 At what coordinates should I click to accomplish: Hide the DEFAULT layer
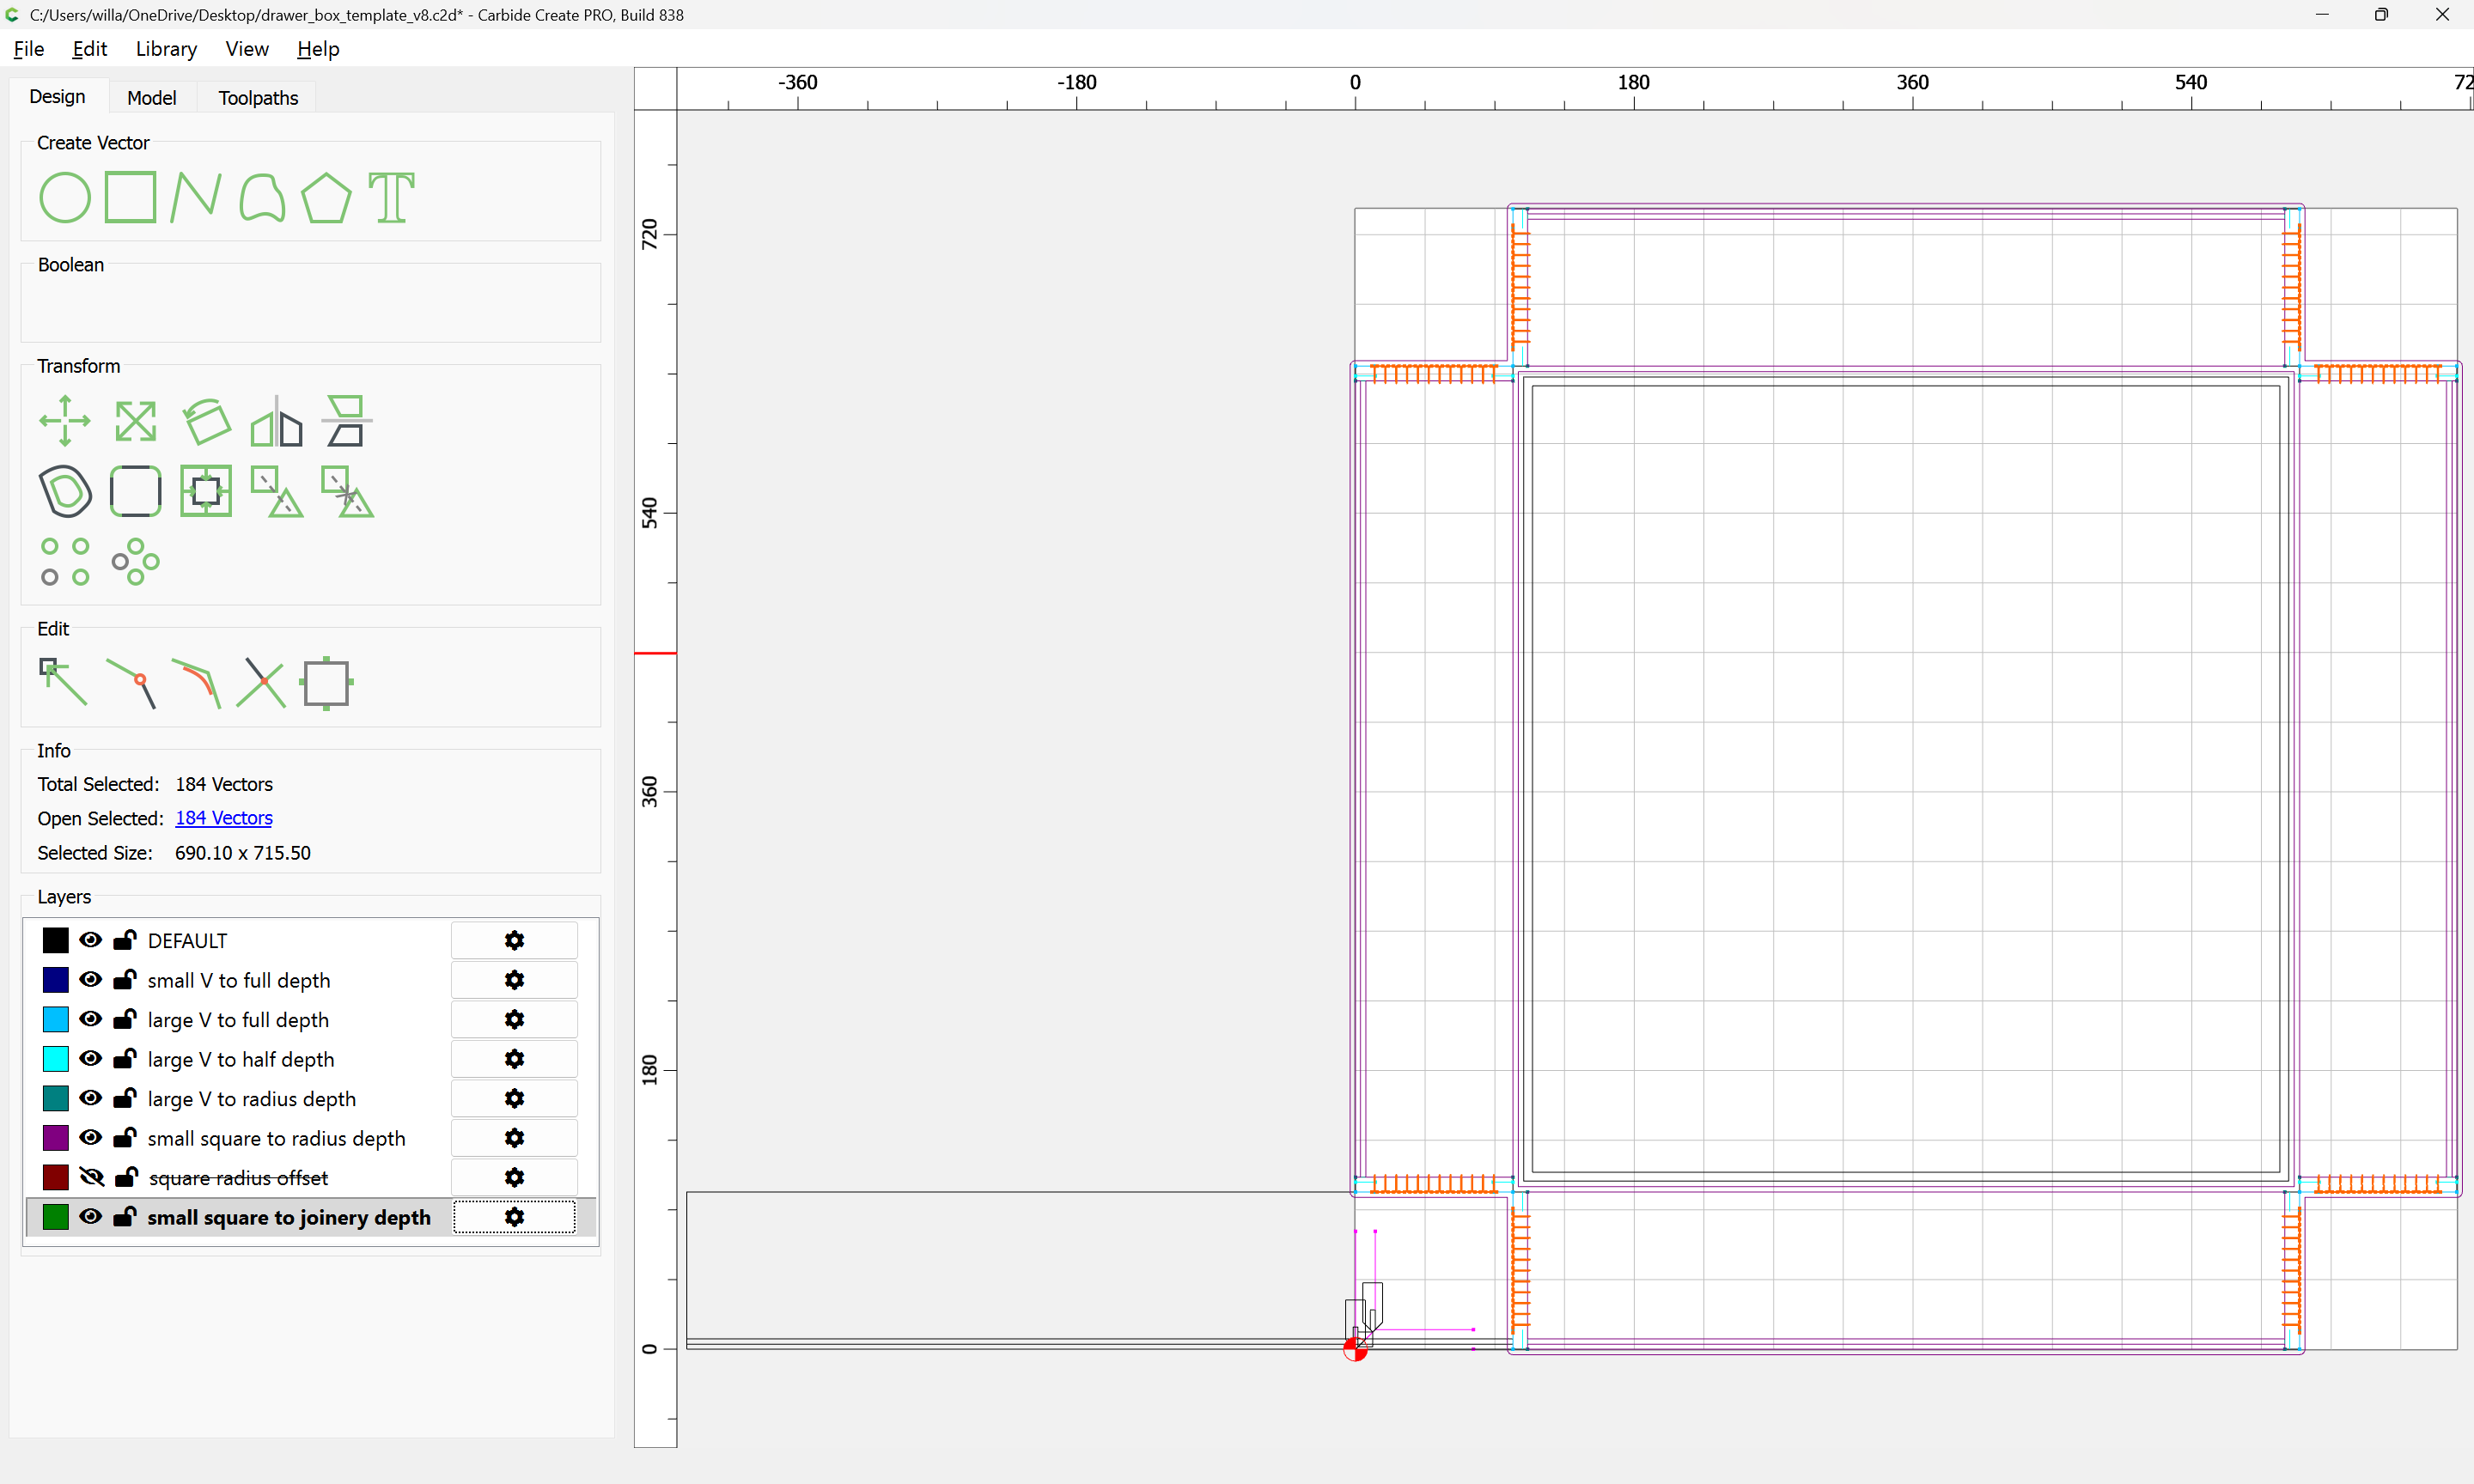coord(91,940)
